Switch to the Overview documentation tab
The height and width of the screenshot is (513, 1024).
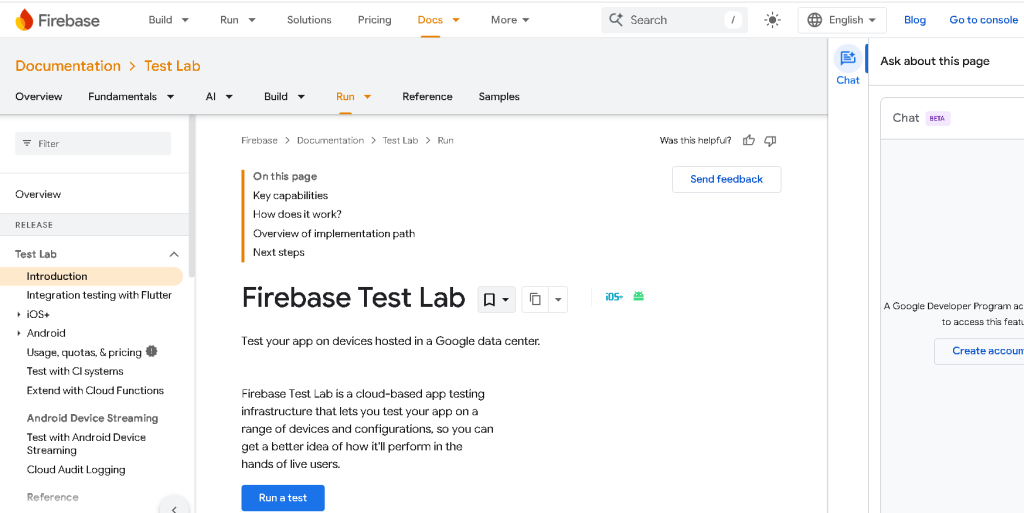39,97
